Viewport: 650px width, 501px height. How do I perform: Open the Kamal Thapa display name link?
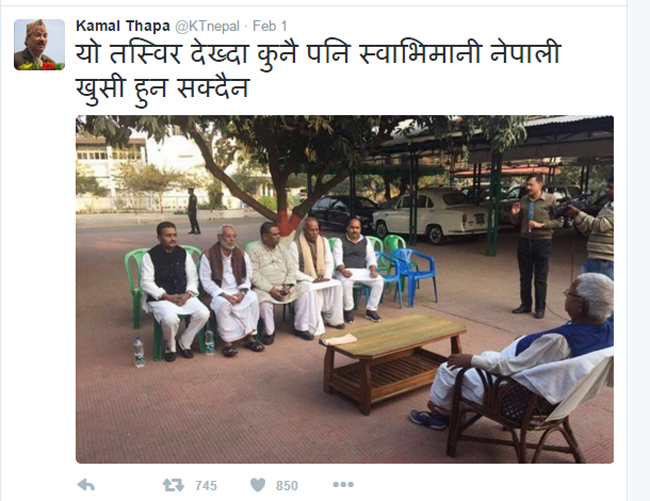click(123, 26)
